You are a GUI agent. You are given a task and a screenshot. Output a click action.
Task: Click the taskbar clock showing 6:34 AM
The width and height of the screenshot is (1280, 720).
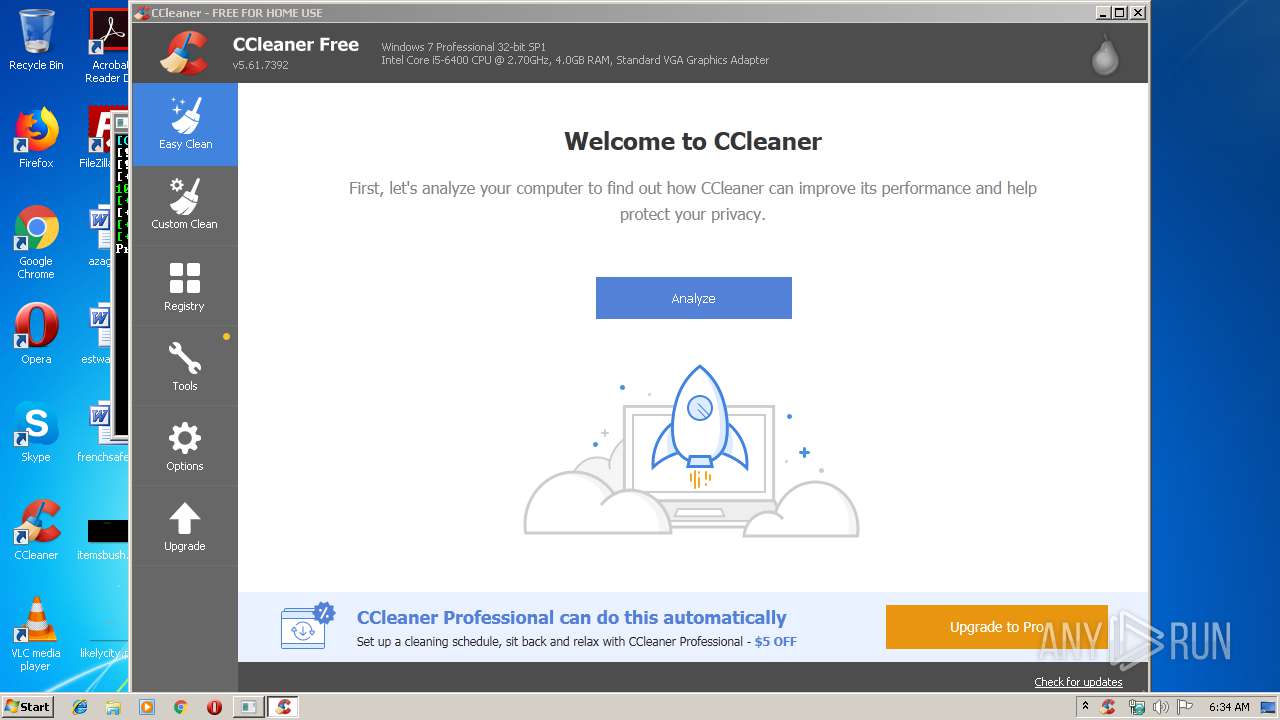tap(1229, 707)
